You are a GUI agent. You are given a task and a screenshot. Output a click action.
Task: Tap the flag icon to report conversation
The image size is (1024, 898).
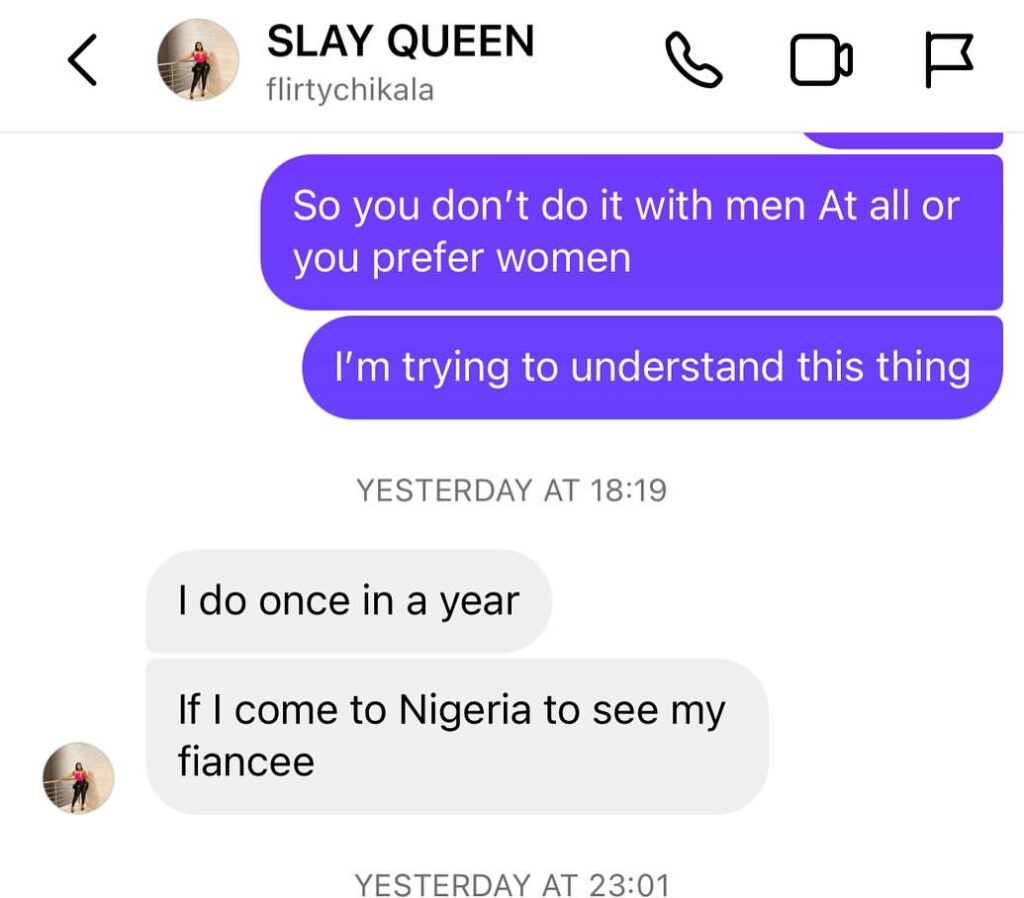pos(947,60)
